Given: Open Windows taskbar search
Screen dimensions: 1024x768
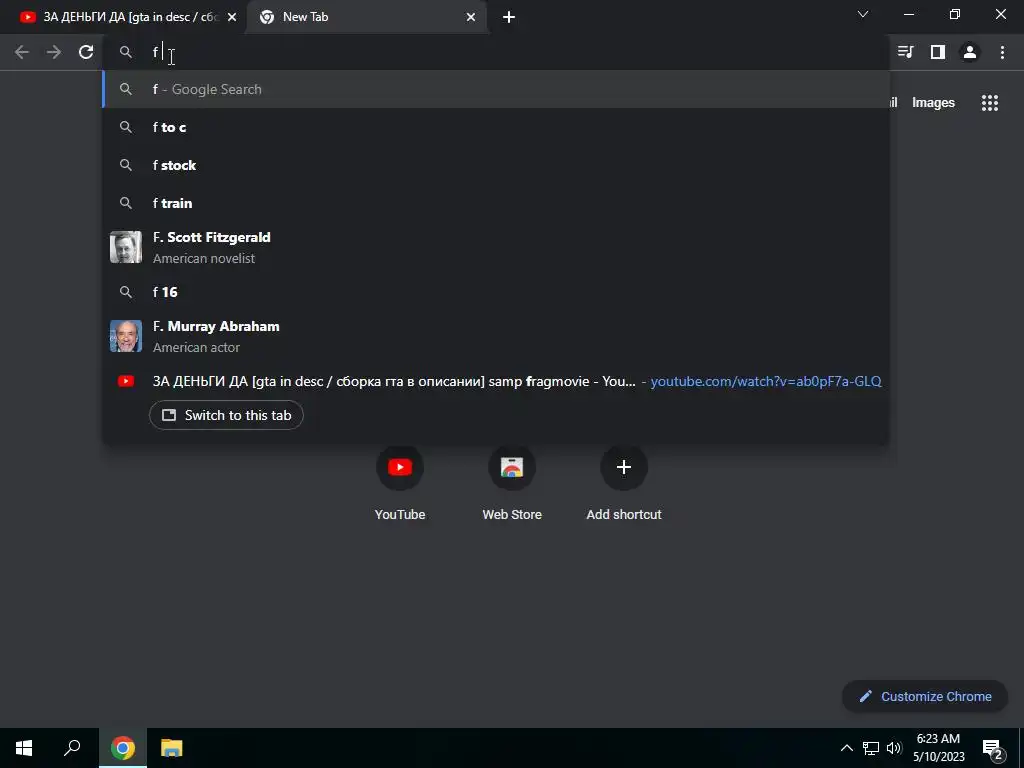Looking at the screenshot, I should 72,748.
